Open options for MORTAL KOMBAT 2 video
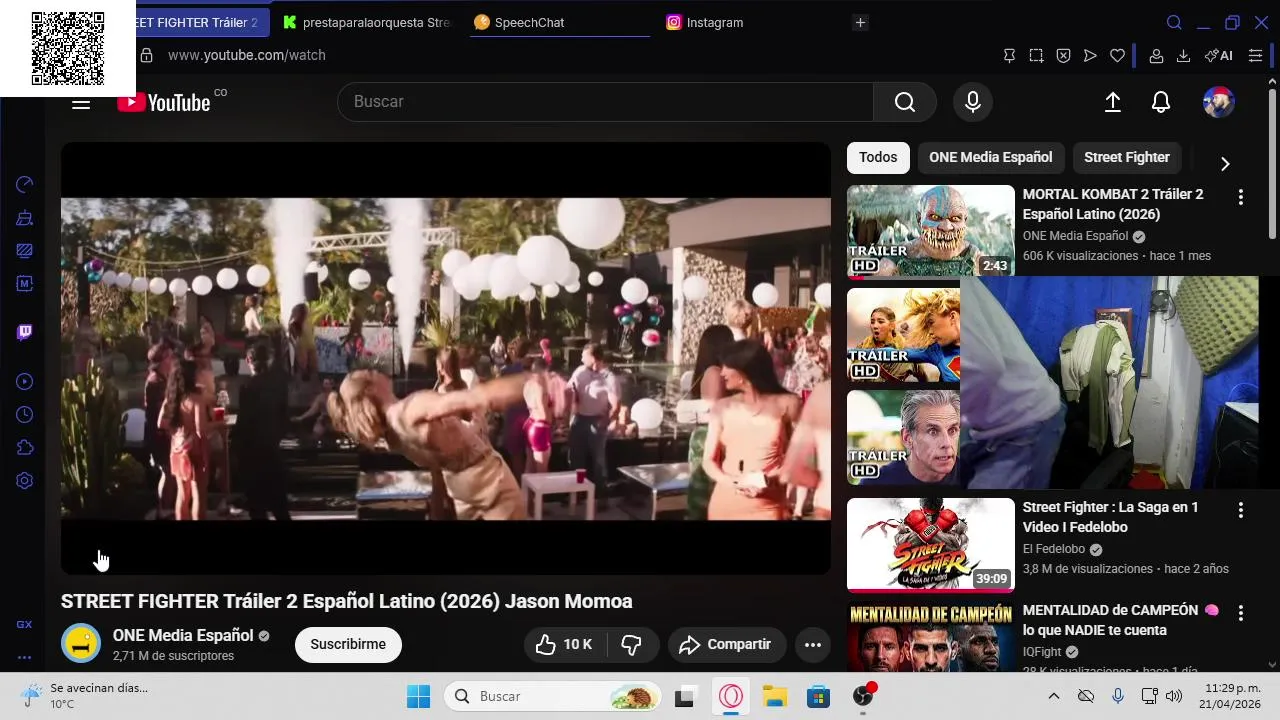 click(1241, 198)
